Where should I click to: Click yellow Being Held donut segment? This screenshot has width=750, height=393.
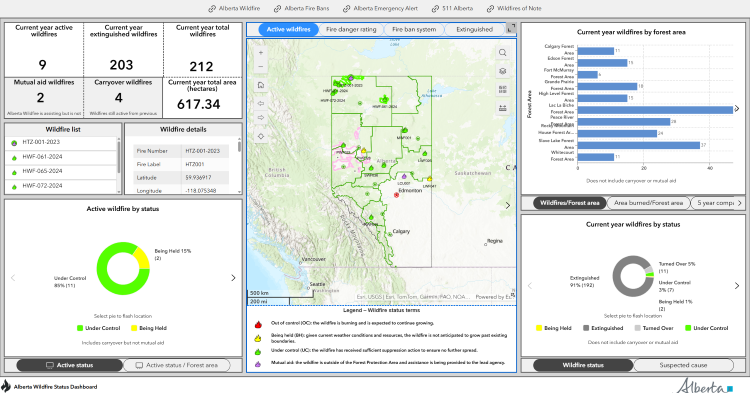[143, 258]
